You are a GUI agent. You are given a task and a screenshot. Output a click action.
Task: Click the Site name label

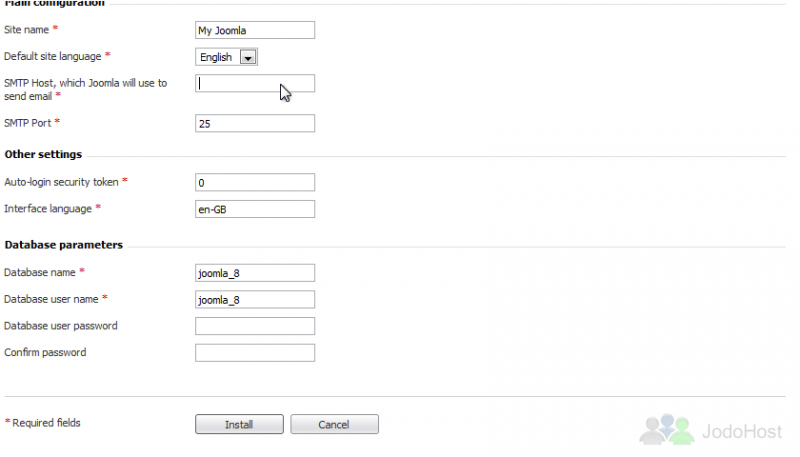[27, 30]
